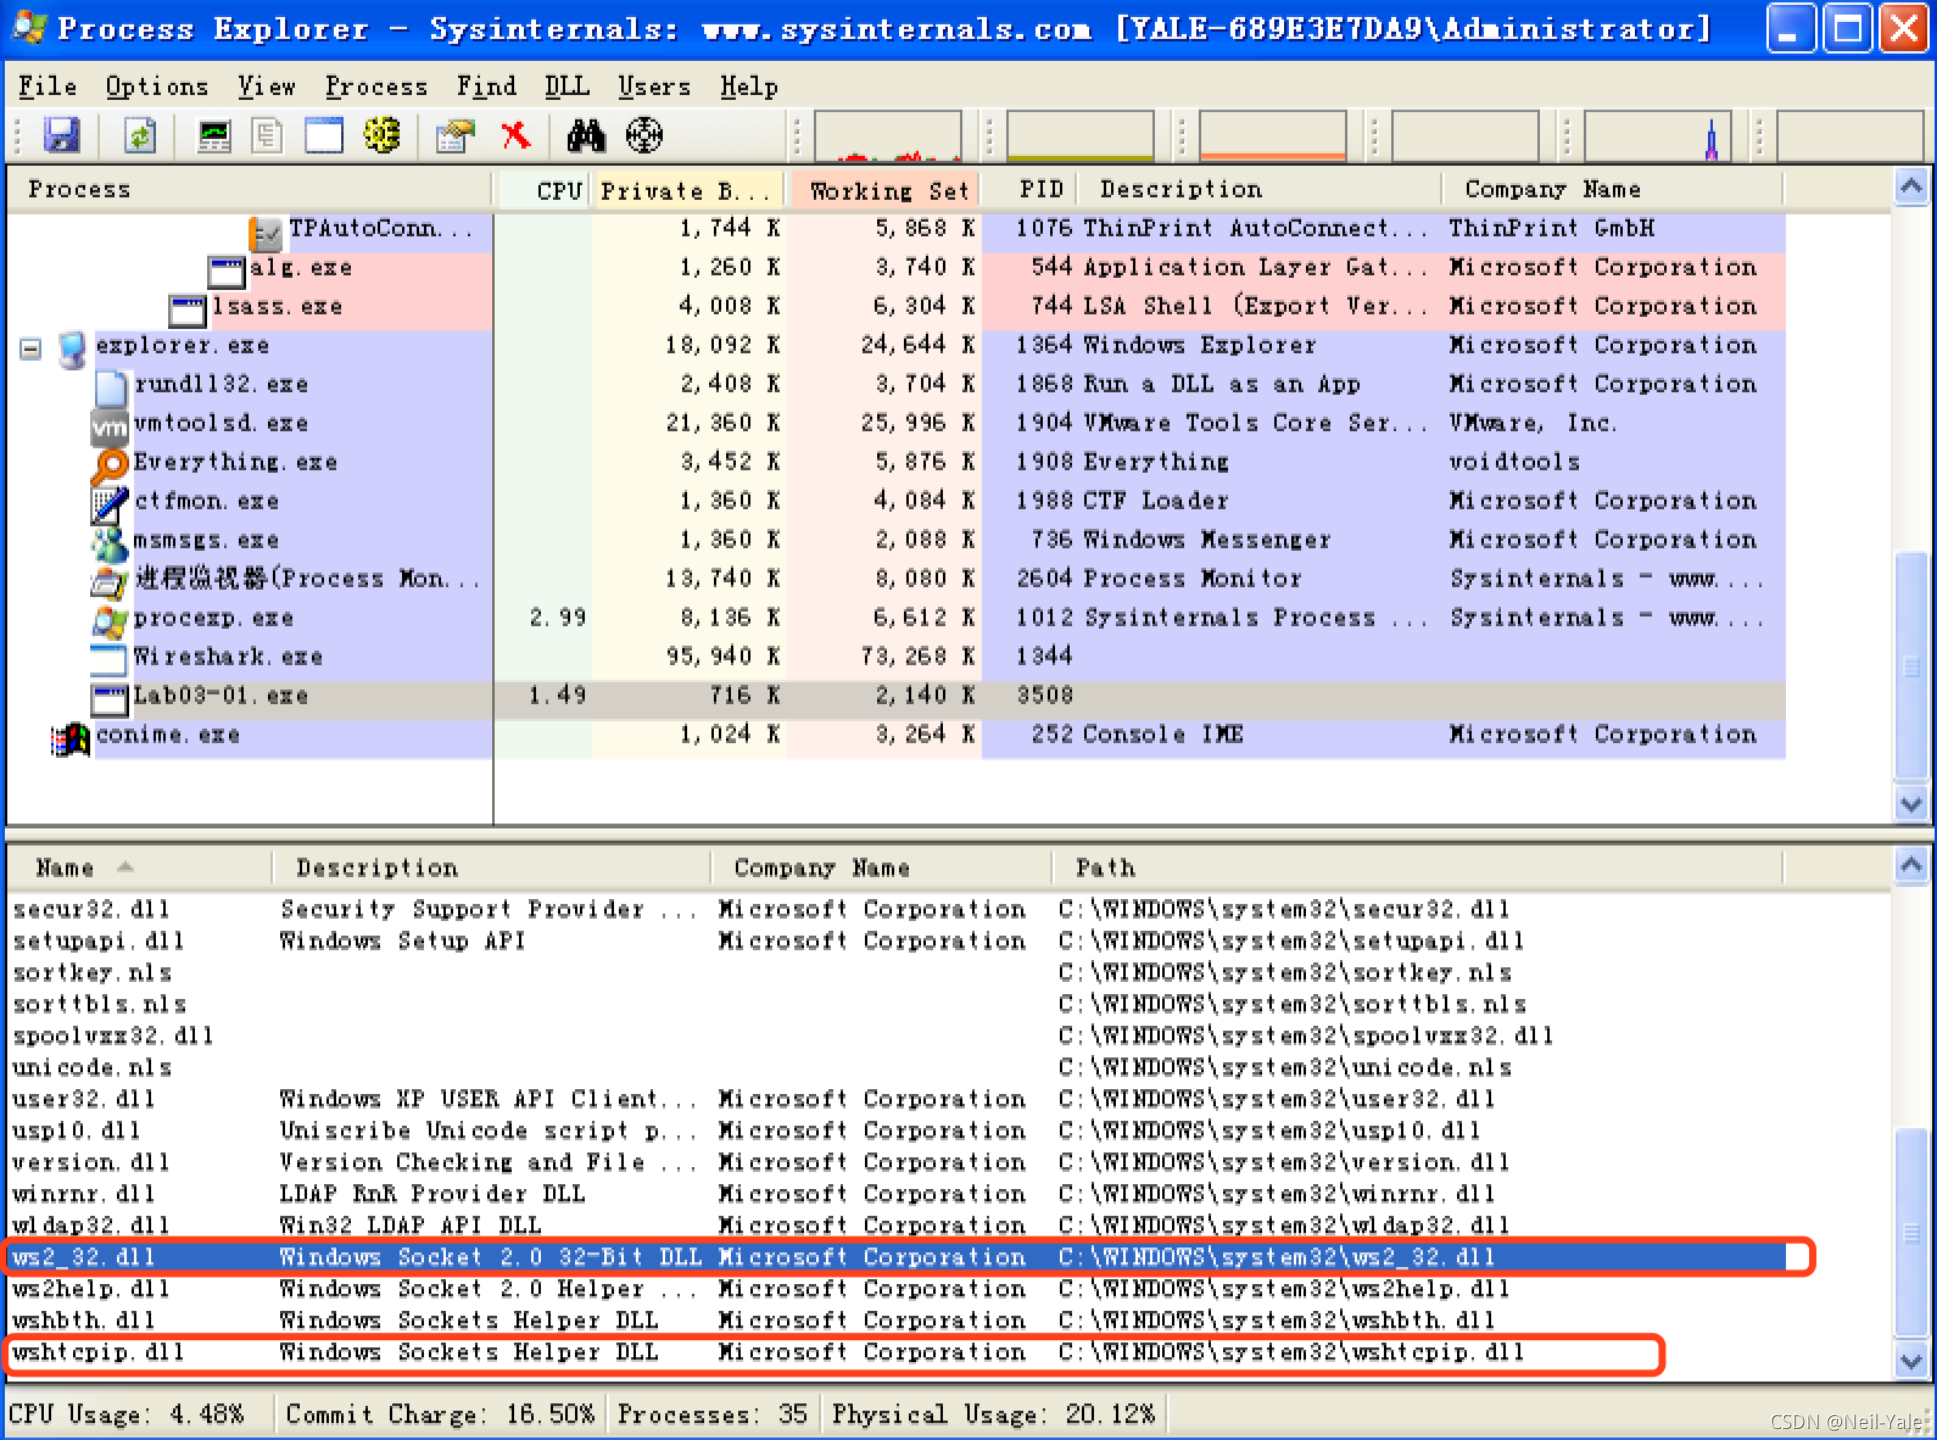Open the Find menu

(x=486, y=87)
